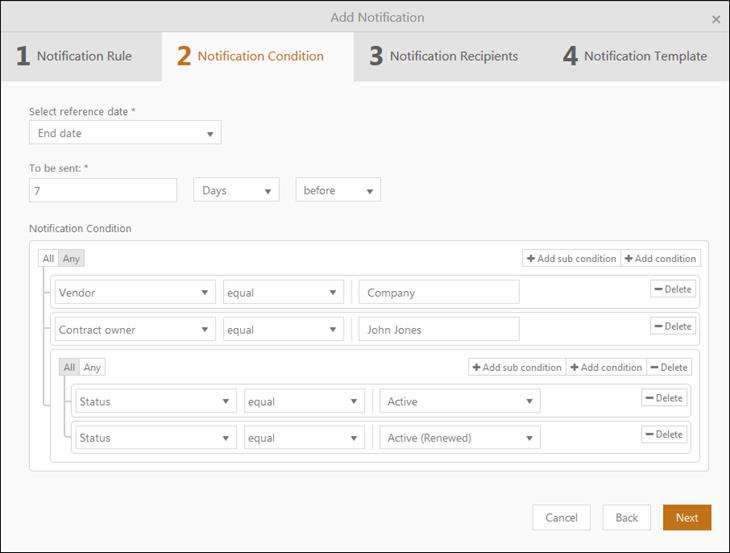
Task: Add condition to top-level group
Action: (x=660, y=258)
